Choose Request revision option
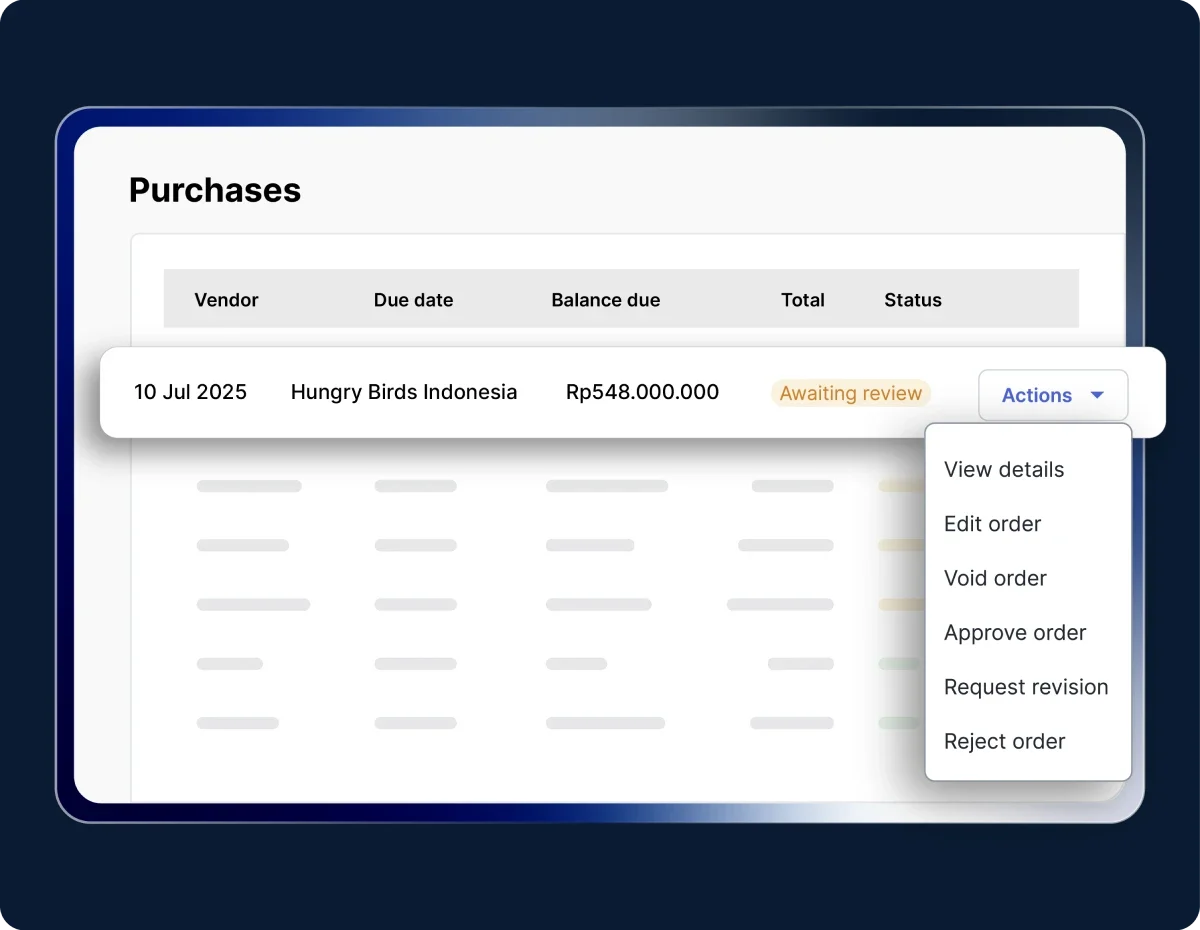The height and width of the screenshot is (930, 1200). [1026, 687]
